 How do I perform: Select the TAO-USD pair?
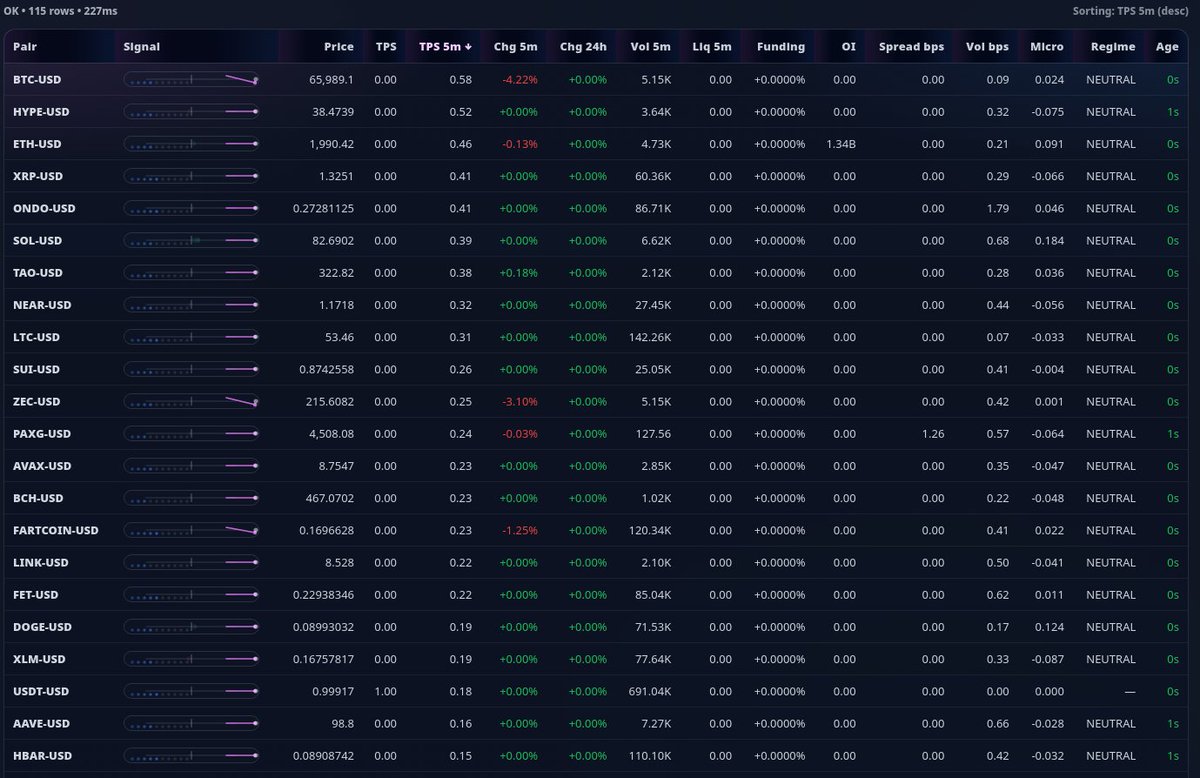pyautogui.click(x=38, y=273)
